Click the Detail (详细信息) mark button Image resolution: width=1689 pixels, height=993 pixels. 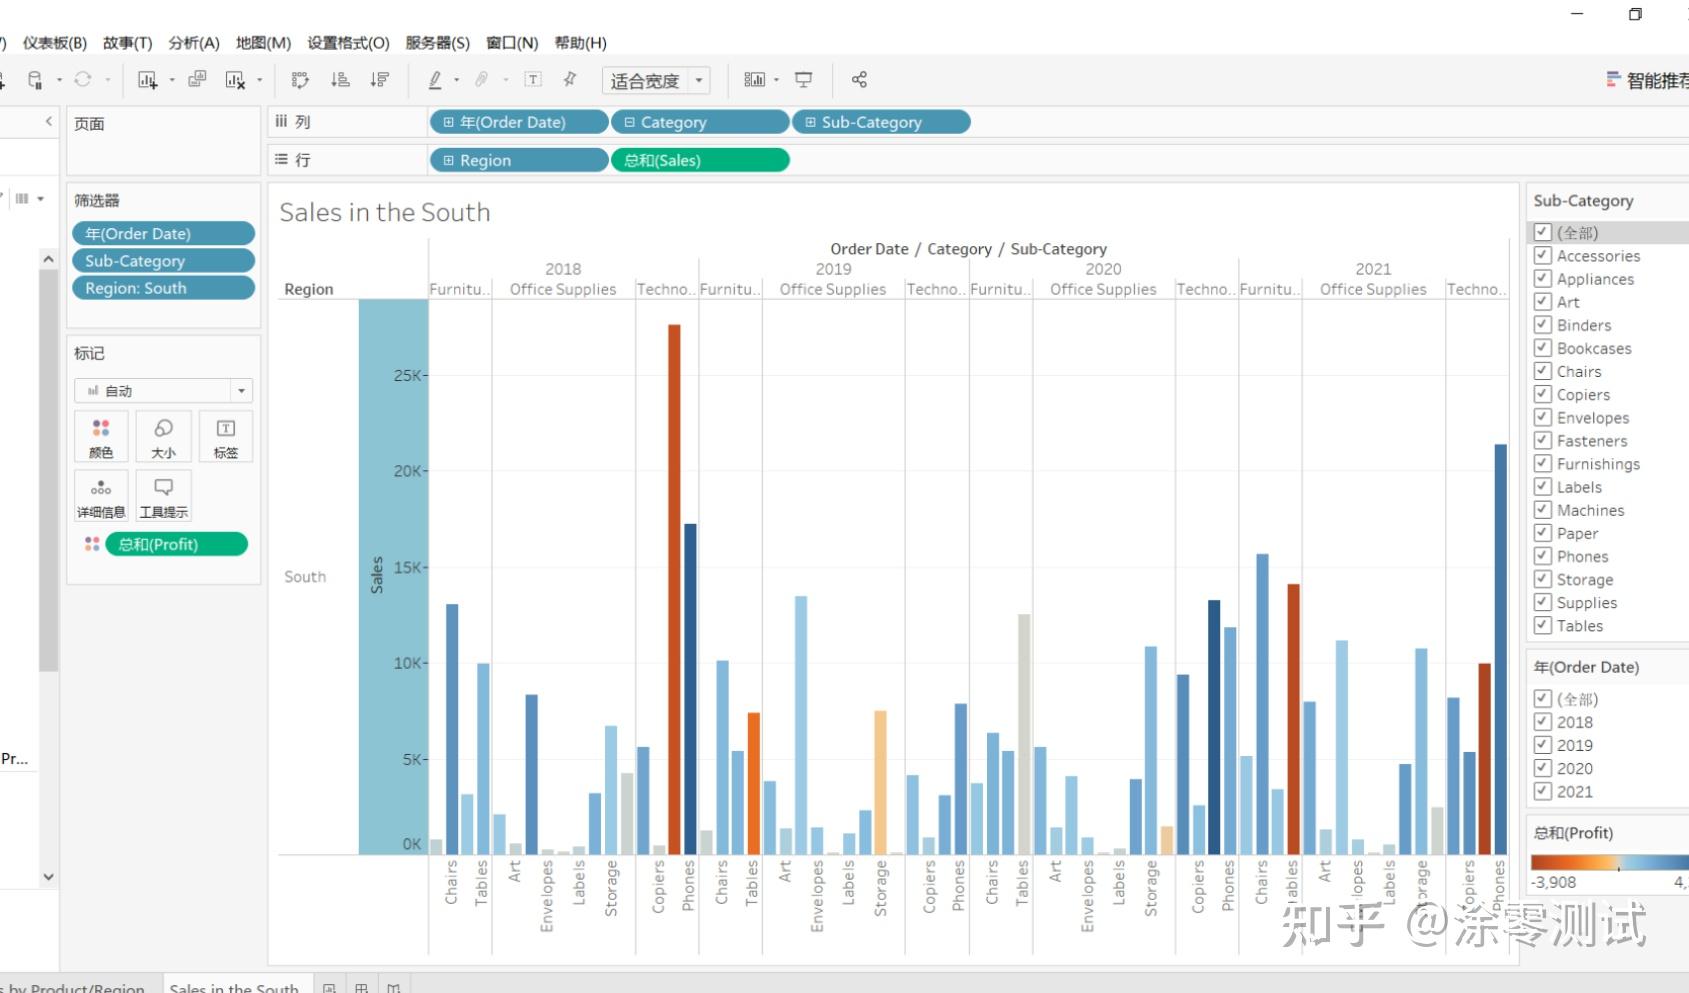click(x=100, y=495)
